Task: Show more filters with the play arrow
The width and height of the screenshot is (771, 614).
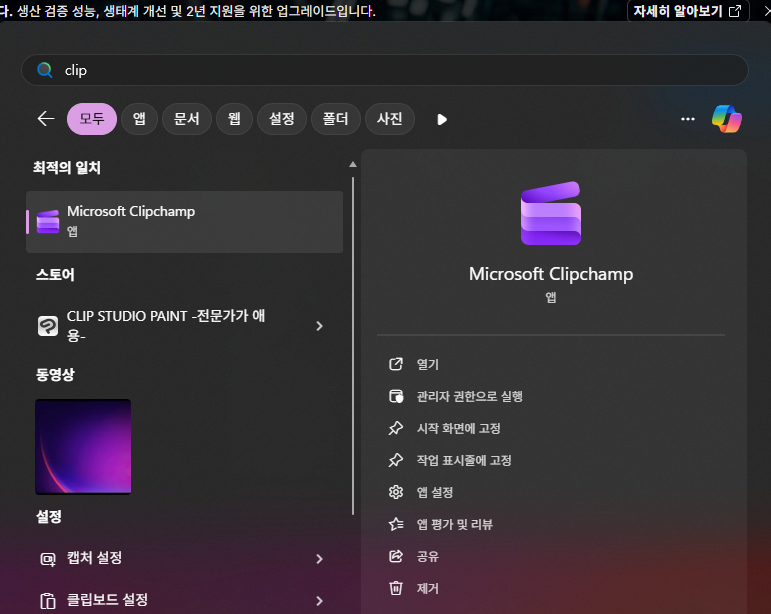Action: coord(442,119)
